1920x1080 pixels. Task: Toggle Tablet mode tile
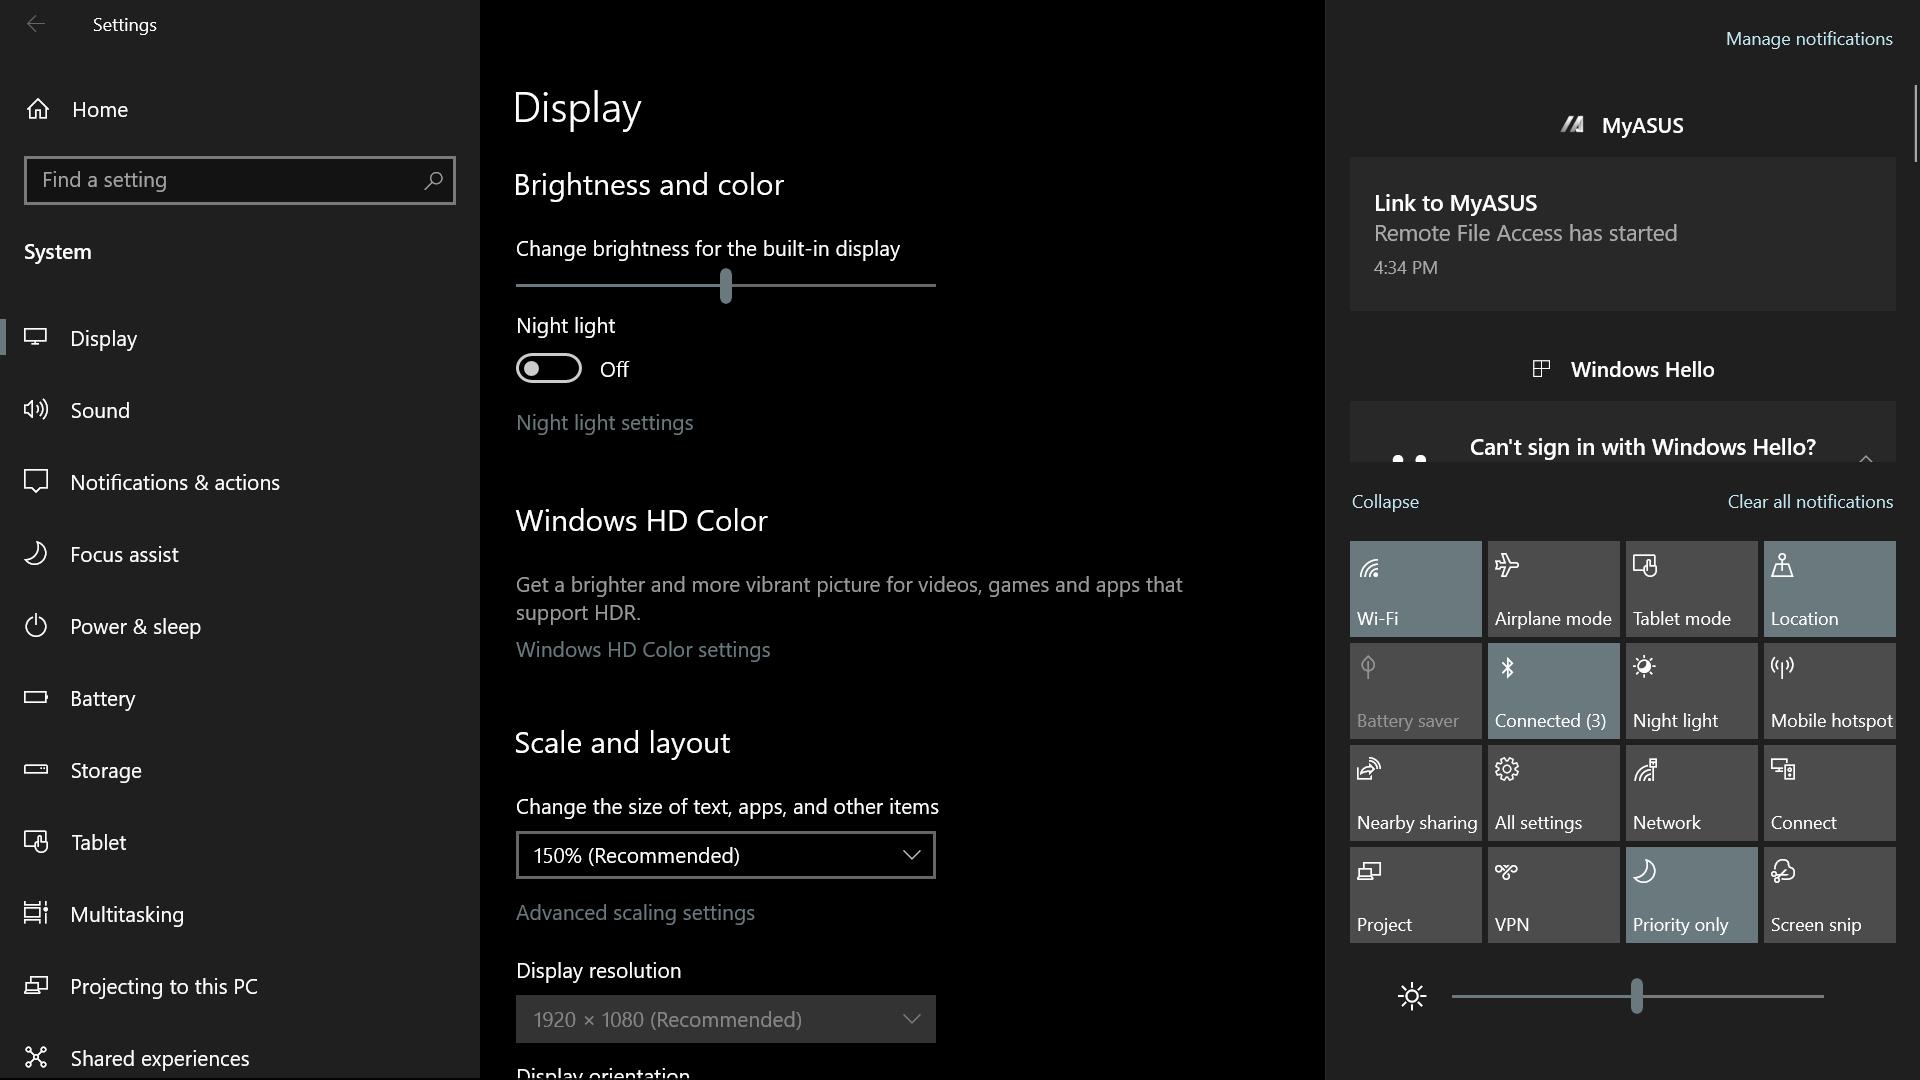1692,589
